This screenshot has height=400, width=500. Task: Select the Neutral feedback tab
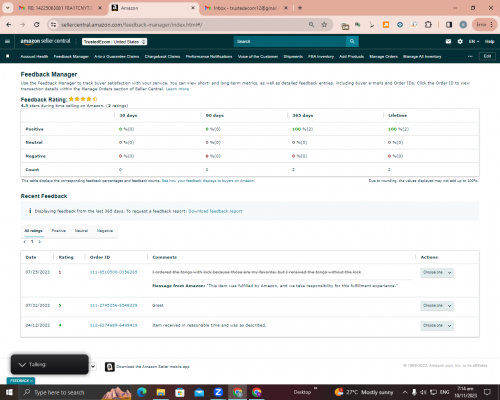[x=81, y=231]
